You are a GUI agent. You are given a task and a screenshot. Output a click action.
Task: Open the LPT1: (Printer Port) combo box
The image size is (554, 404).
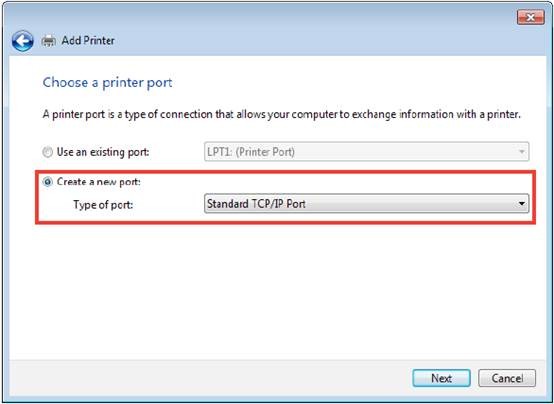(366, 152)
